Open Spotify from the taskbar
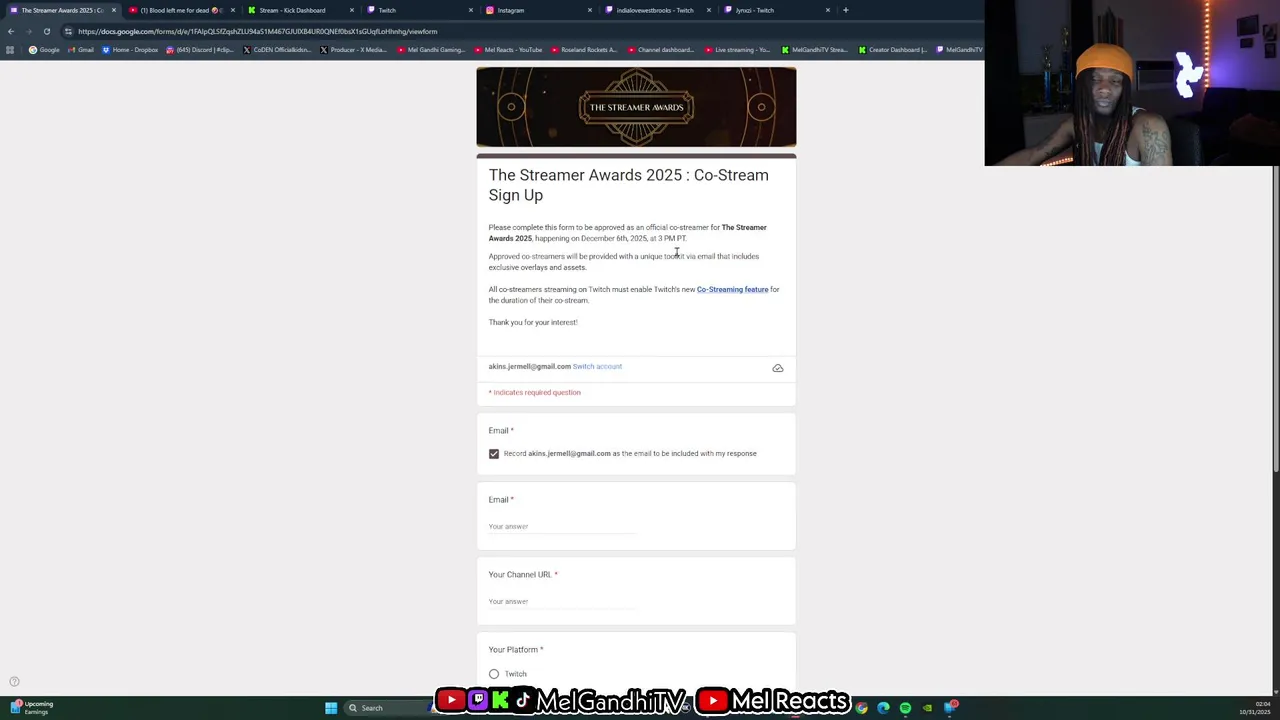Image resolution: width=1280 pixels, height=720 pixels. tap(905, 708)
